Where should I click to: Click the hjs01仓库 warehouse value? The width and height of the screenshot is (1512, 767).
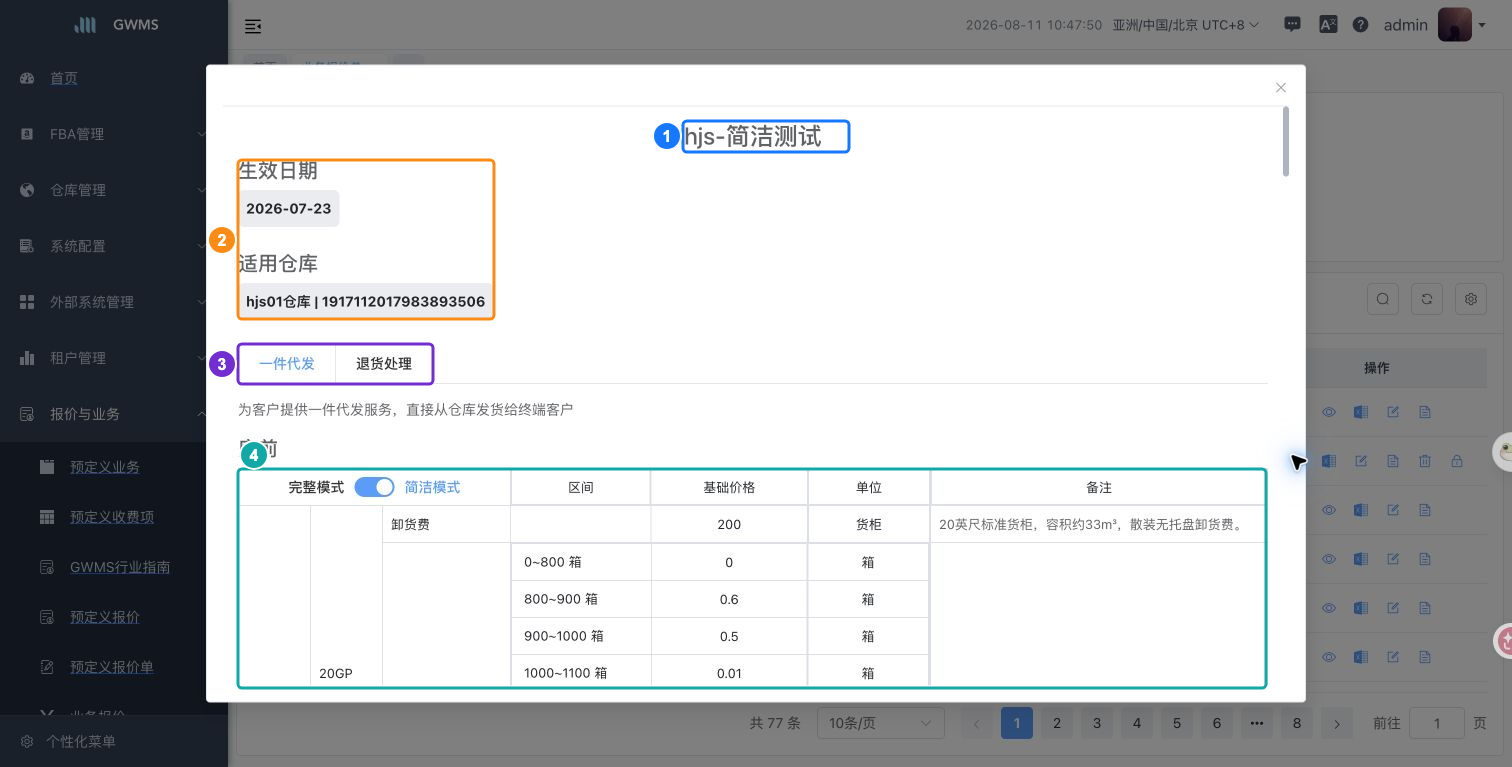tap(366, 301)
